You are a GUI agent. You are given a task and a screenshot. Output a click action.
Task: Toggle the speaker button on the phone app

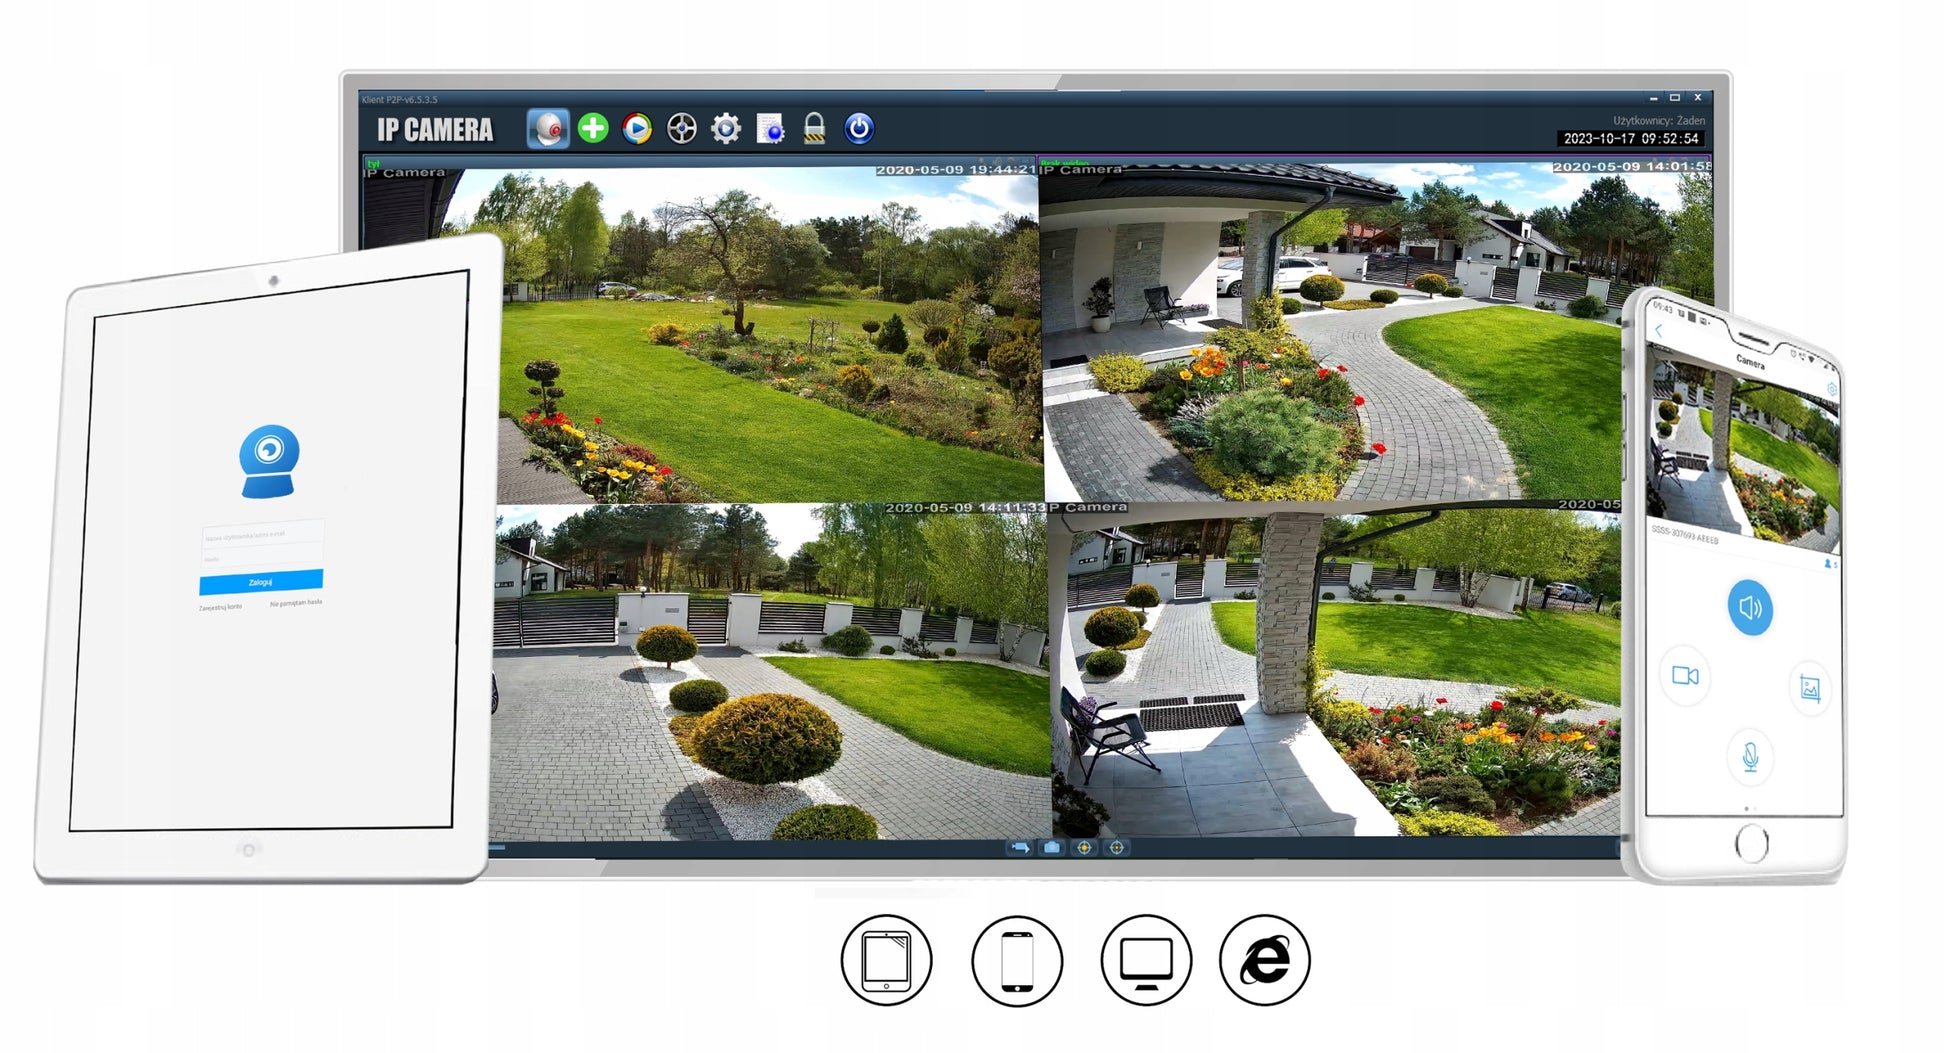click(1750, 607)
